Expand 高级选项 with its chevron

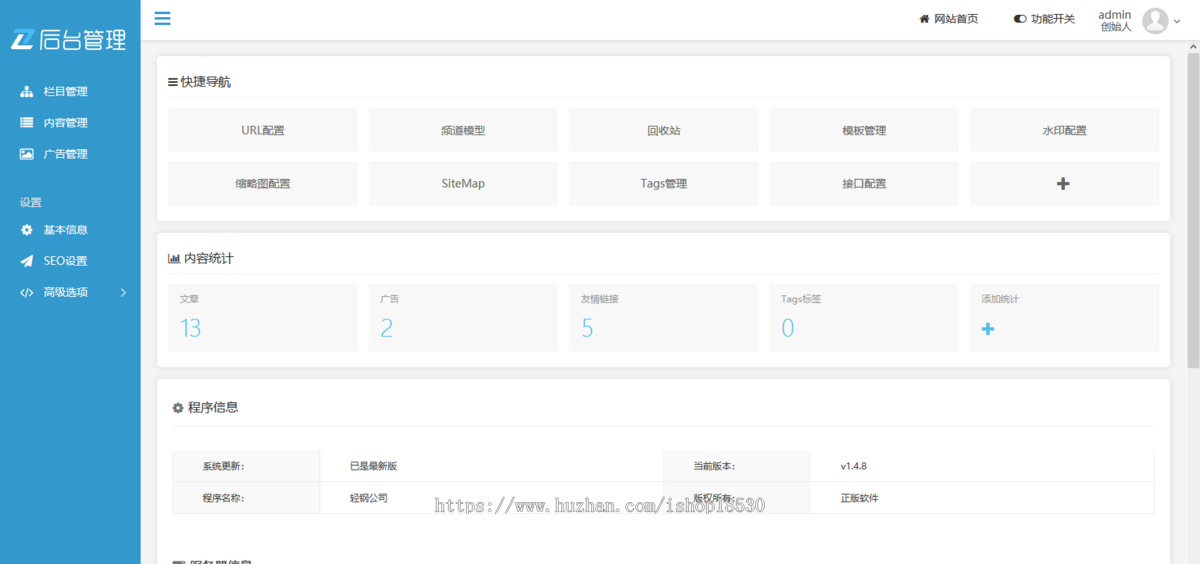[123, 292]
